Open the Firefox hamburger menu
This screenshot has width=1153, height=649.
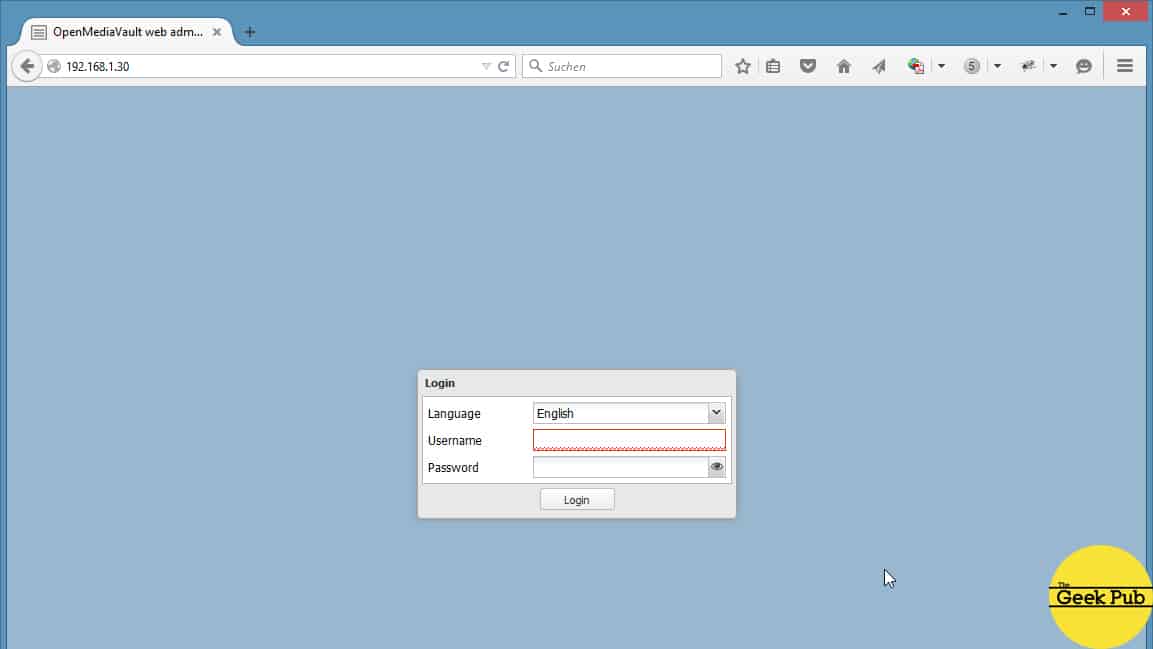click(1124, 65)
